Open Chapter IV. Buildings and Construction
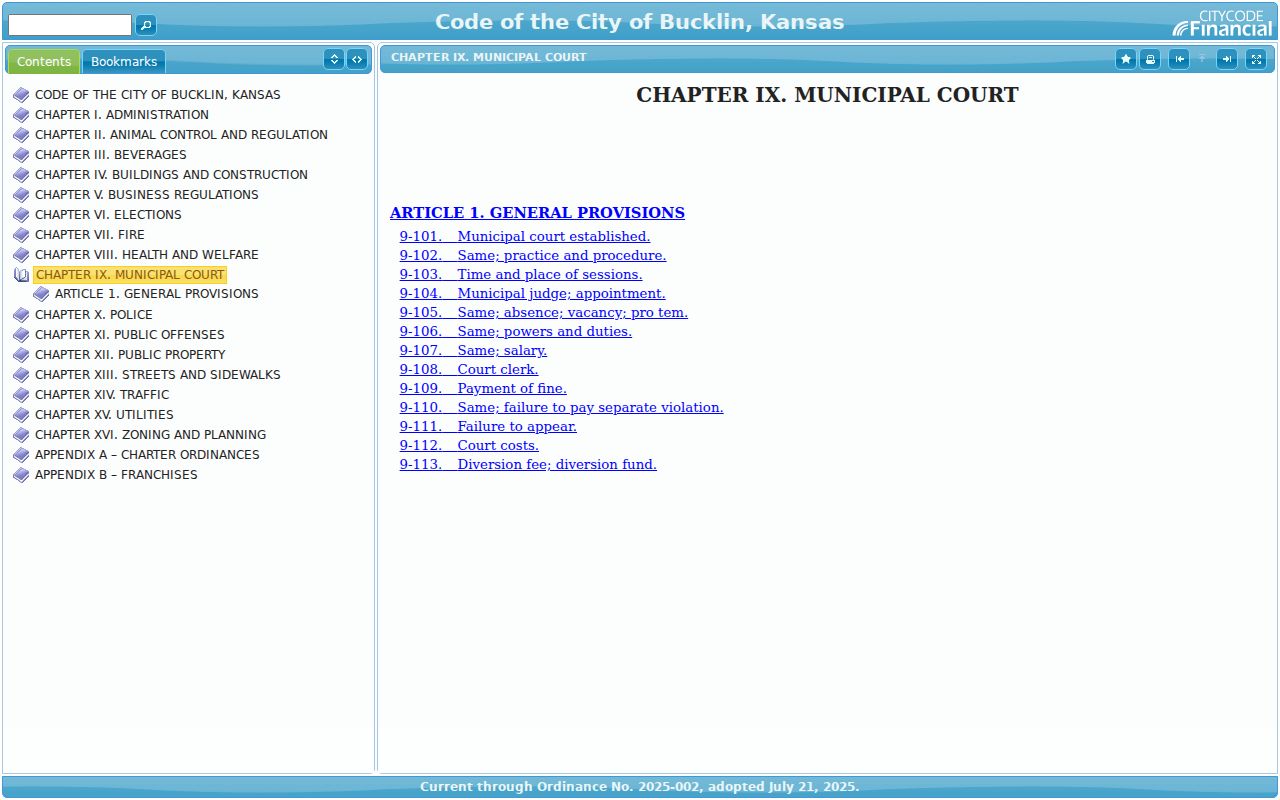 coord(171,175)
